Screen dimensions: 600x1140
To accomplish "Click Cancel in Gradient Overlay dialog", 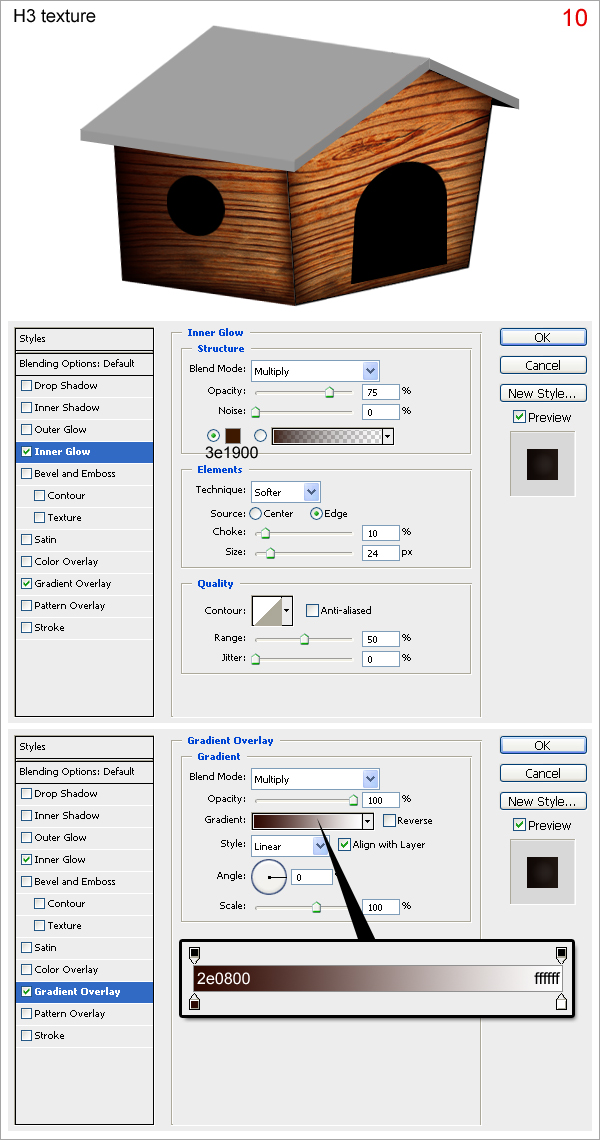I will (x=543, y=773).
